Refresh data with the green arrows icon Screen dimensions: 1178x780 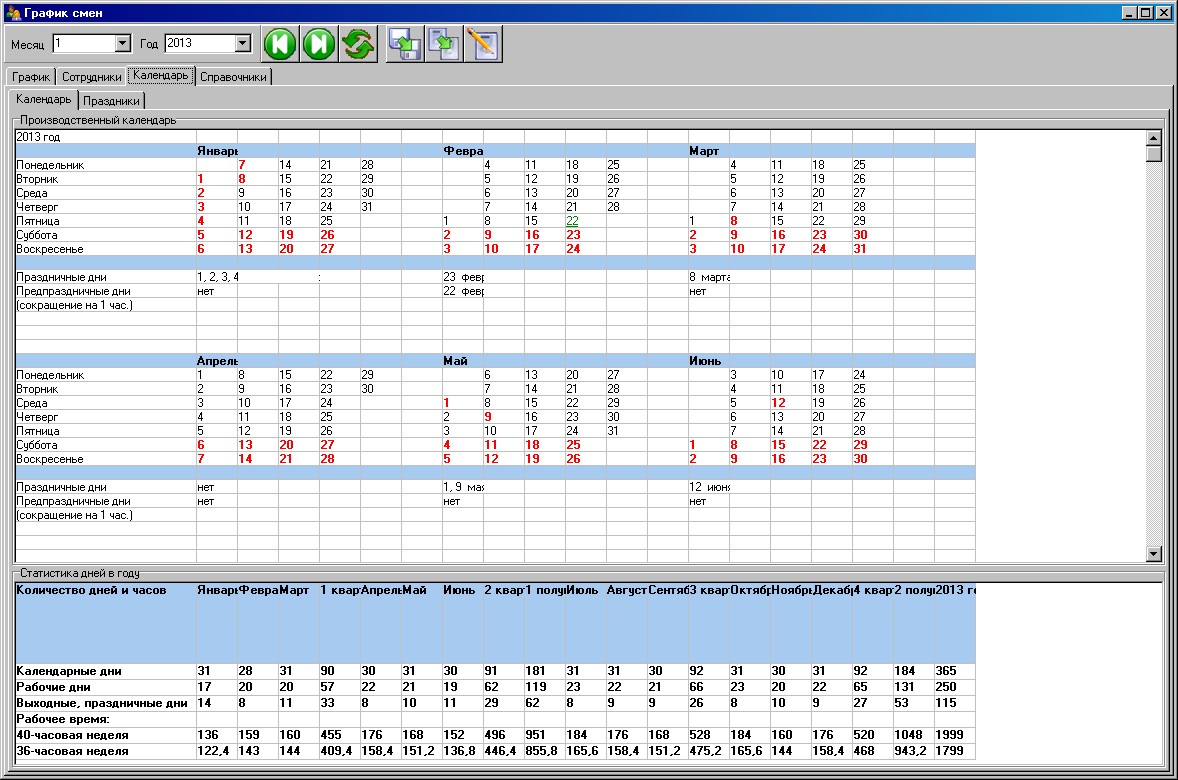pyautogui.click(x=358, y=44)
